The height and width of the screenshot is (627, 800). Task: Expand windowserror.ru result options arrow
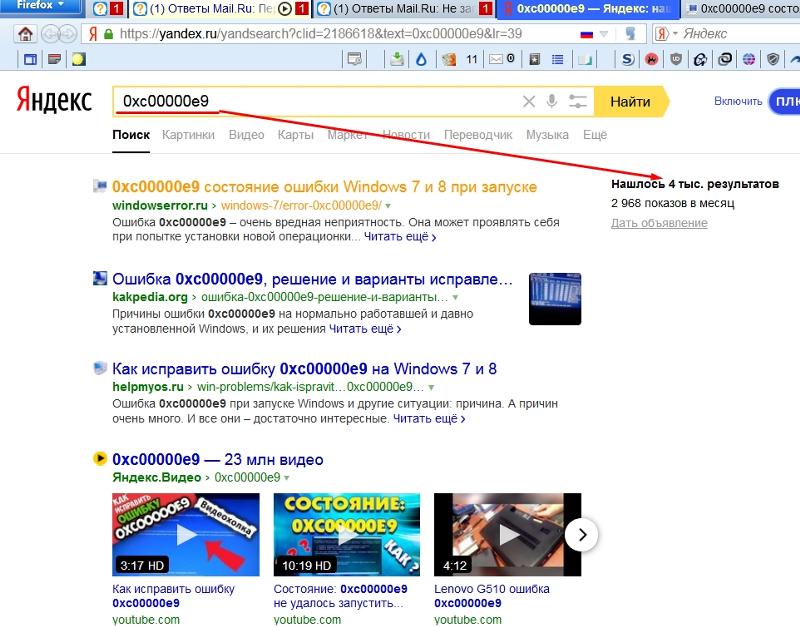388,206
